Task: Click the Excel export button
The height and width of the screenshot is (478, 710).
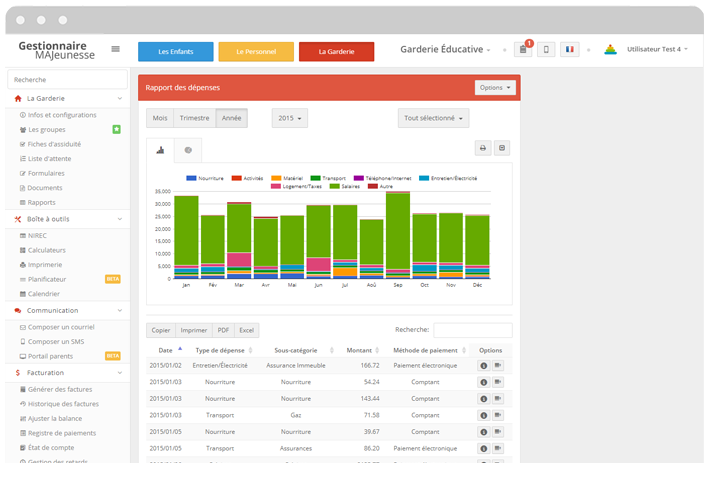Action: point(246,330)
